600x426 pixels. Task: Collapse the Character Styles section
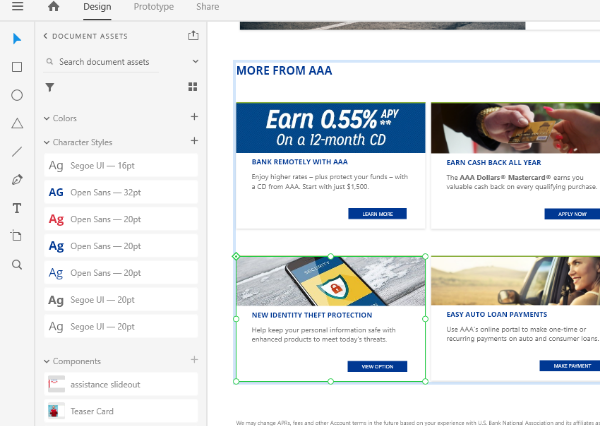pos(47,142)
